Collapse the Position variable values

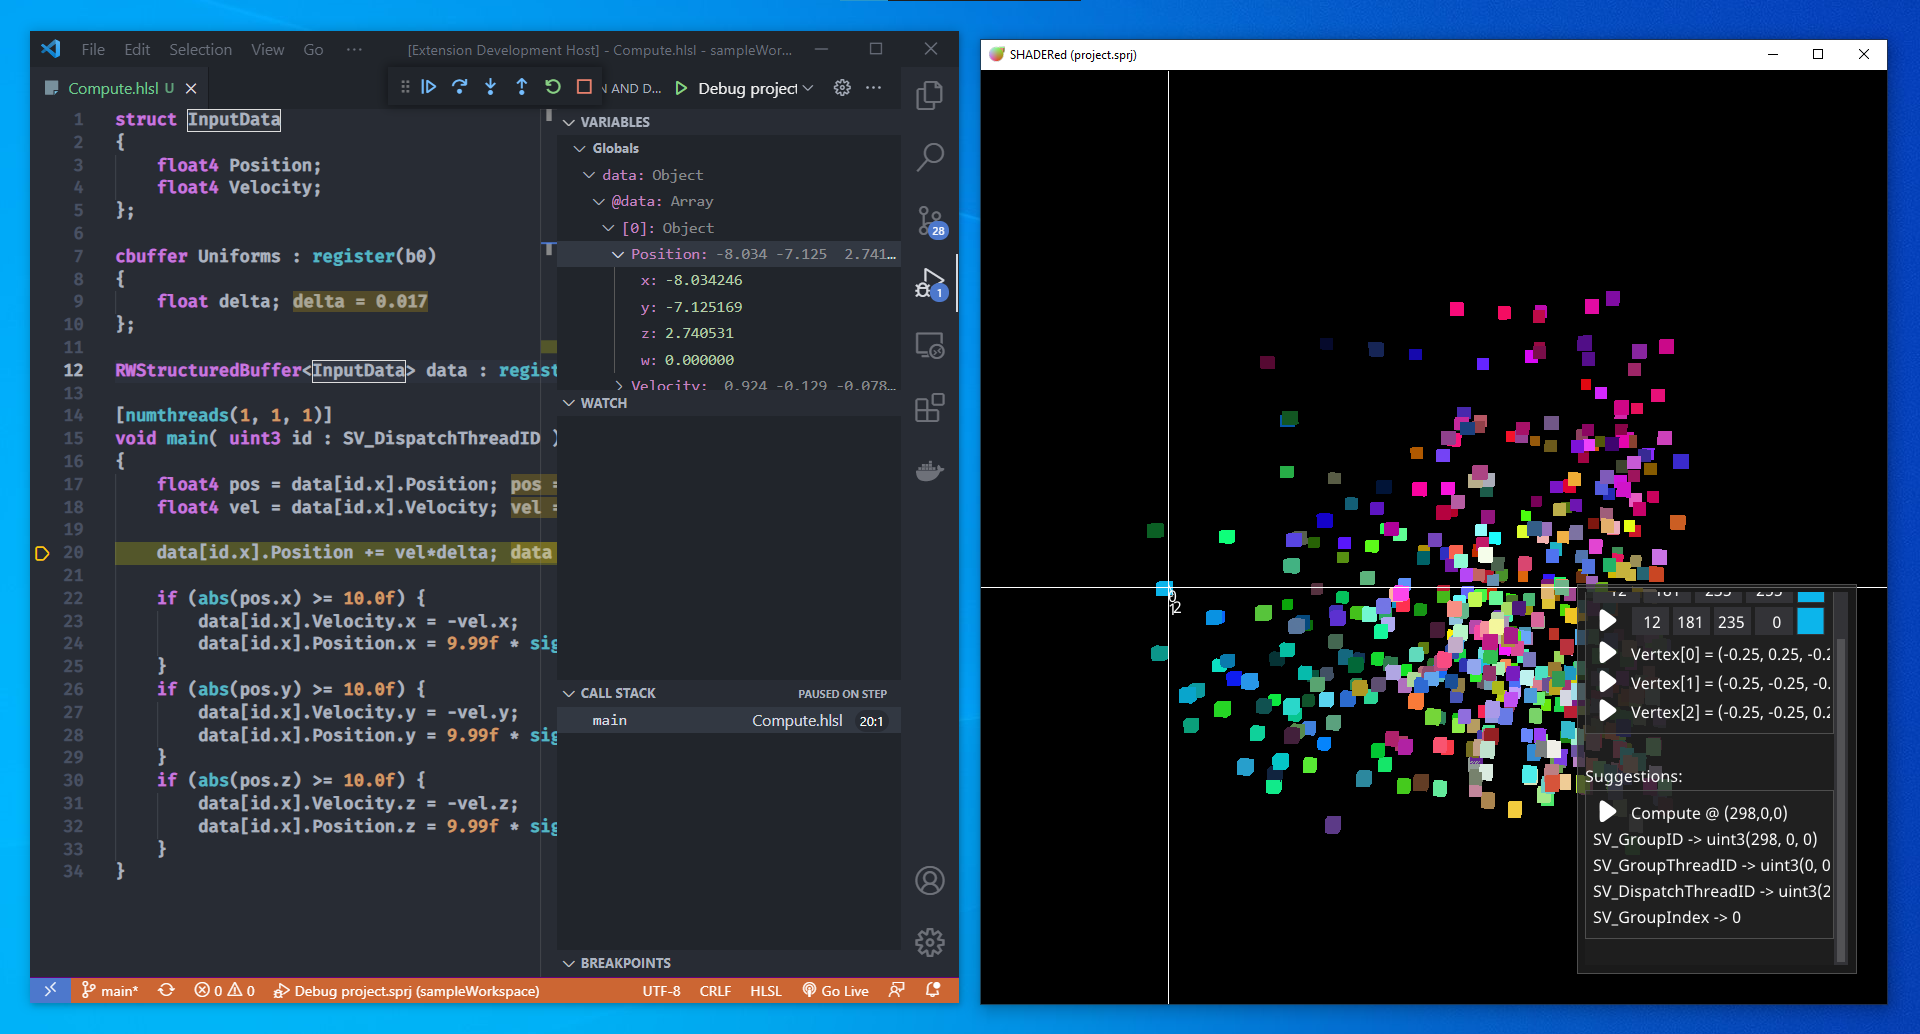617,254
